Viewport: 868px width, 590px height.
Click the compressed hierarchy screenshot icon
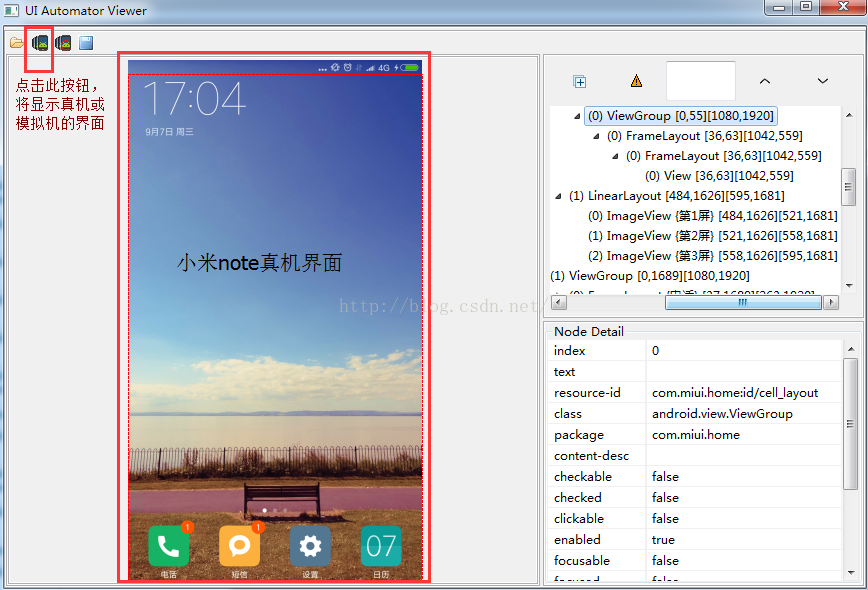click(63, 43)
